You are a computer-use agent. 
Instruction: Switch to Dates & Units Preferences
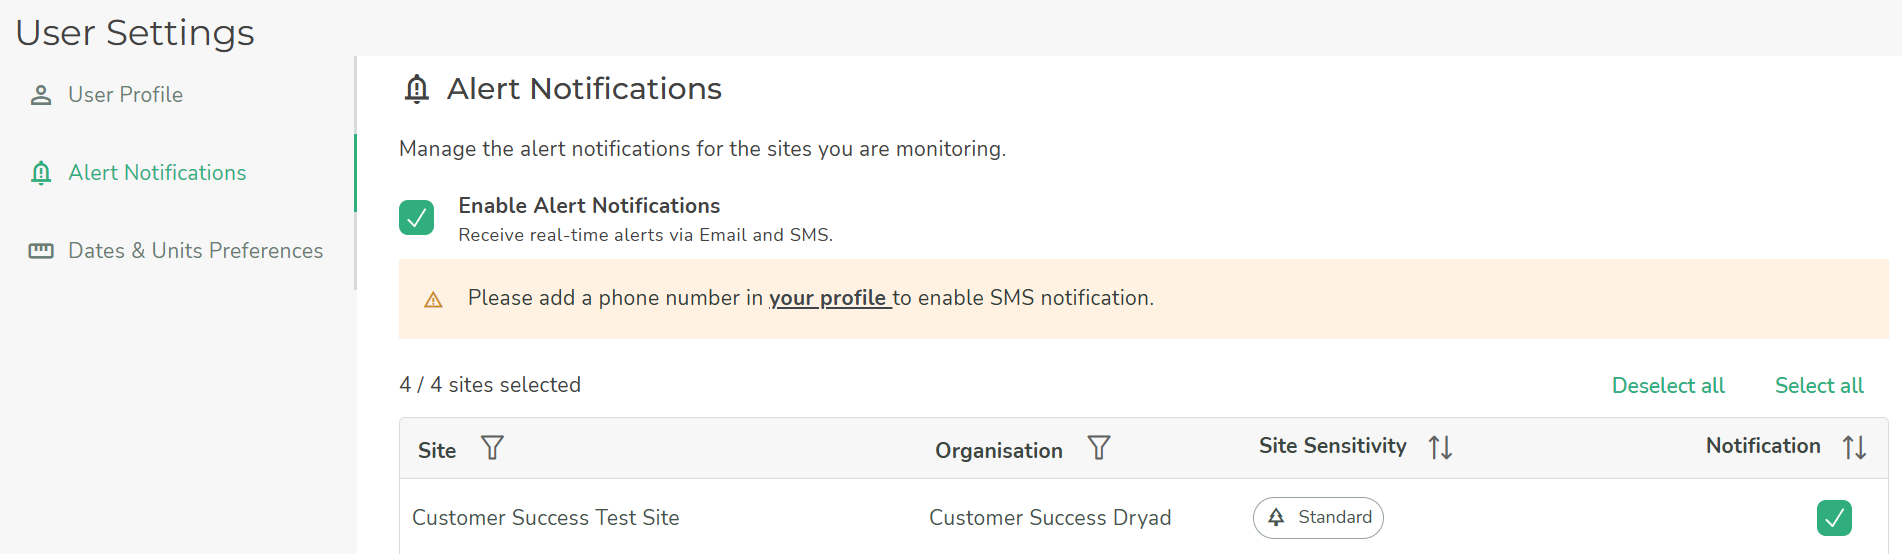tap(195, 251)
